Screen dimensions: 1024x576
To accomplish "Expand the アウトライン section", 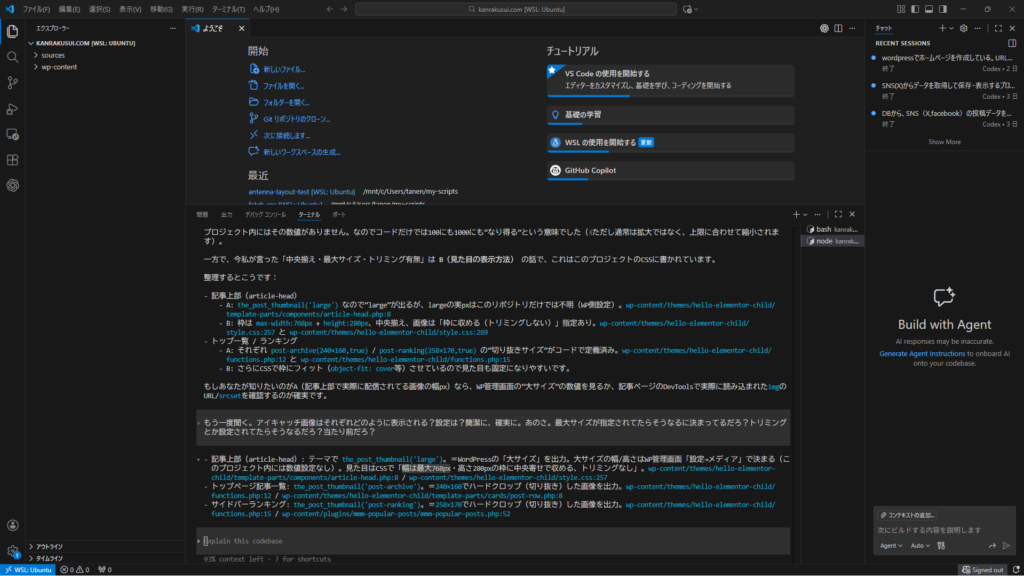I will [x=50, y=546].
